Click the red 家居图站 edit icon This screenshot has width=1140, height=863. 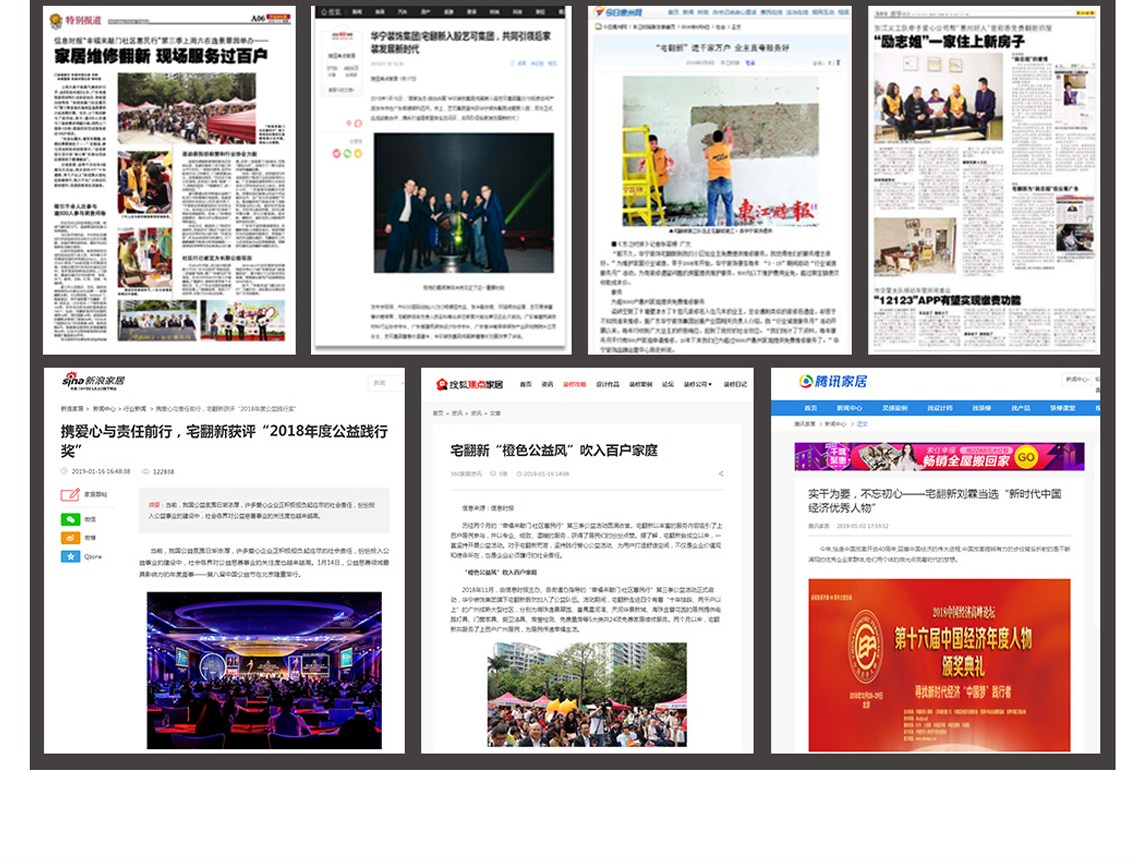pos(69,494)
